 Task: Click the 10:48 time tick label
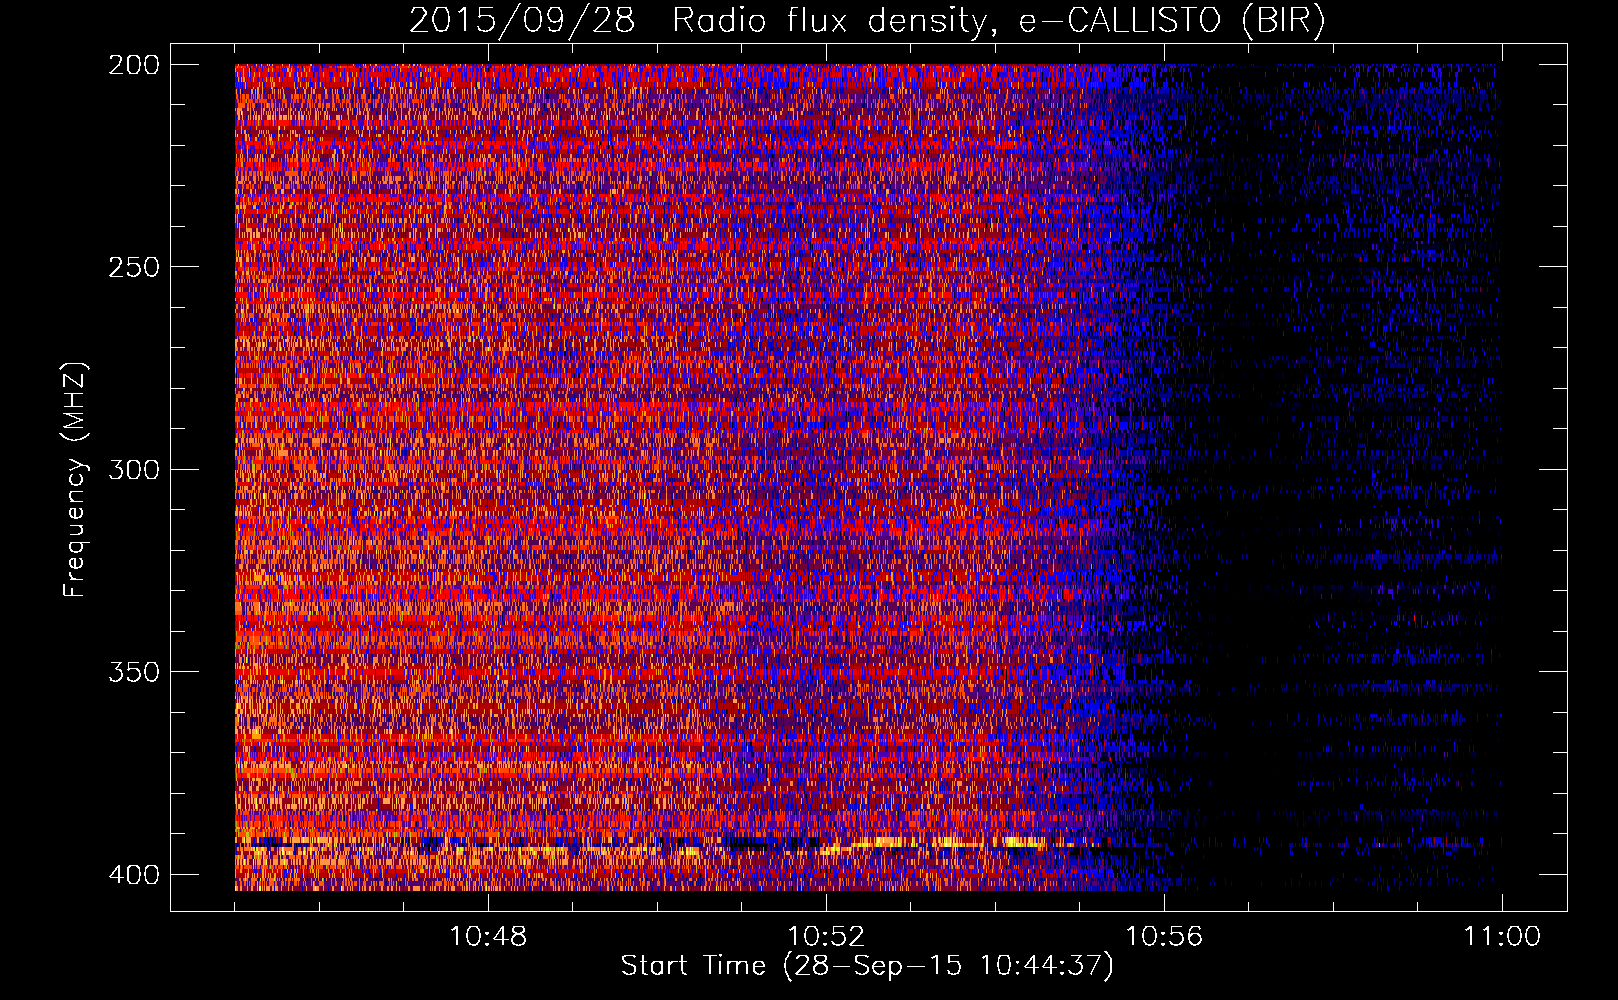[488, 937]
